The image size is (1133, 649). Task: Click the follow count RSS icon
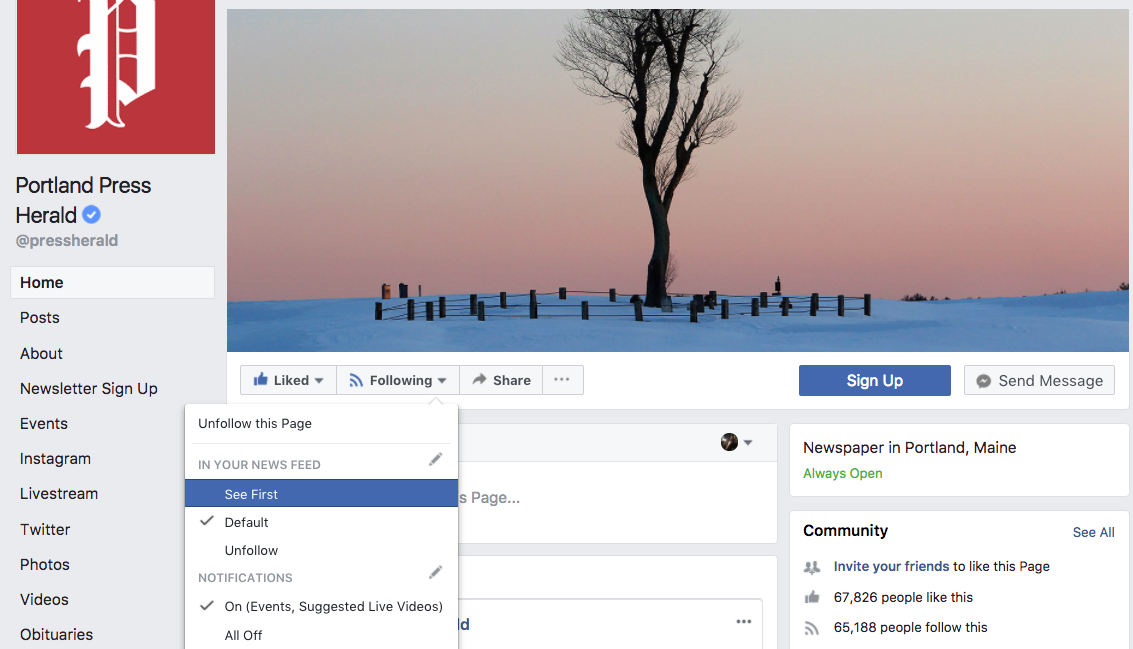tap(812, 628)
